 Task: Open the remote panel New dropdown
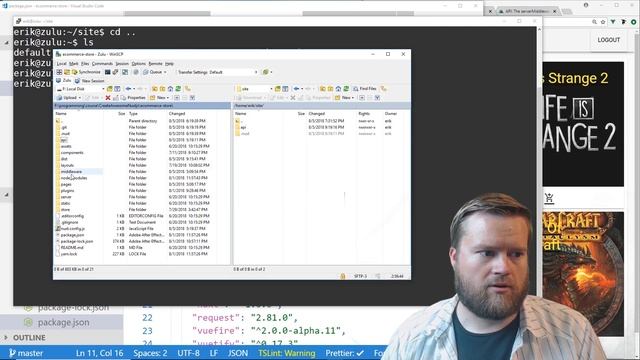click(344, 98)
